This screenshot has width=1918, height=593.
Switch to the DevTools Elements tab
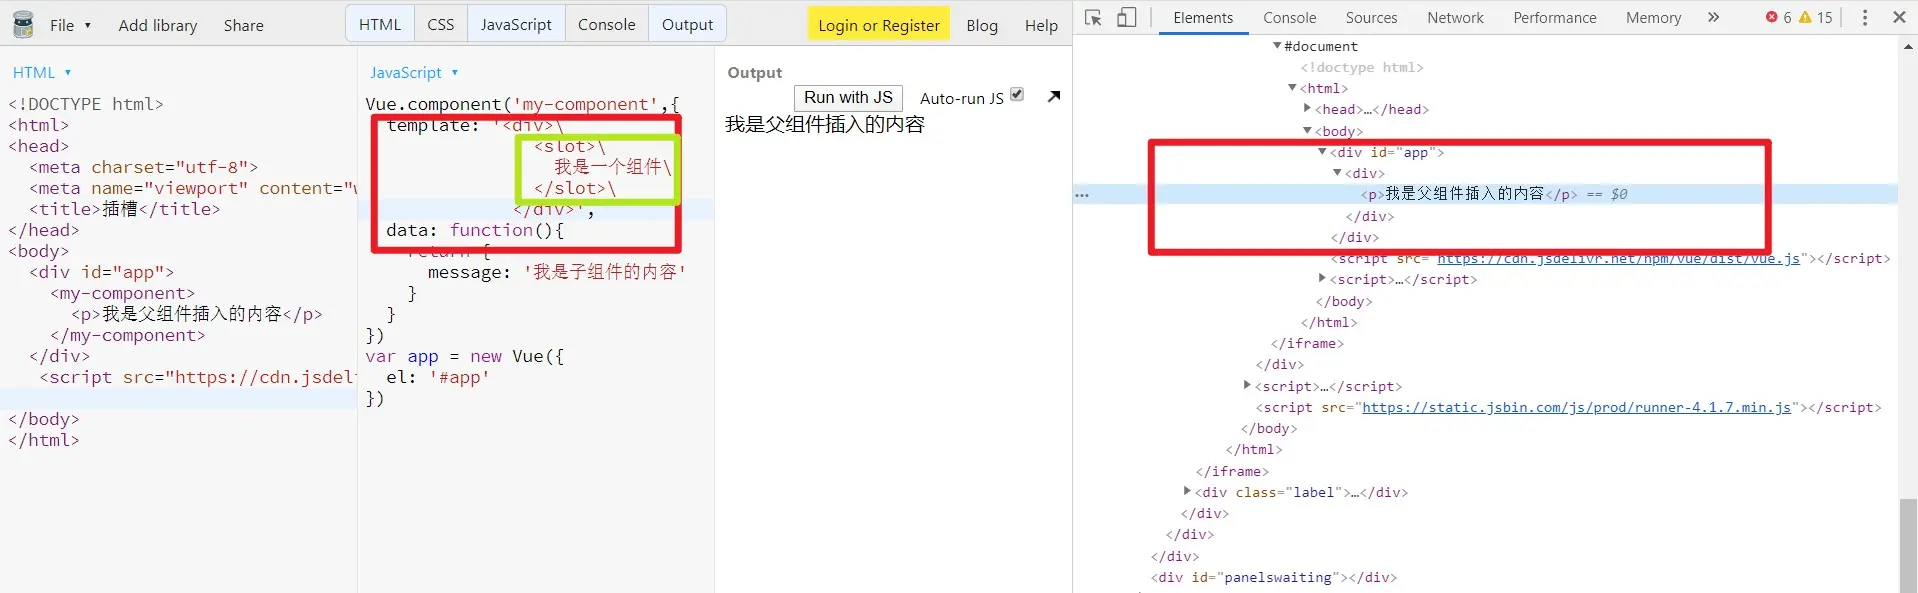[1203, 17]
